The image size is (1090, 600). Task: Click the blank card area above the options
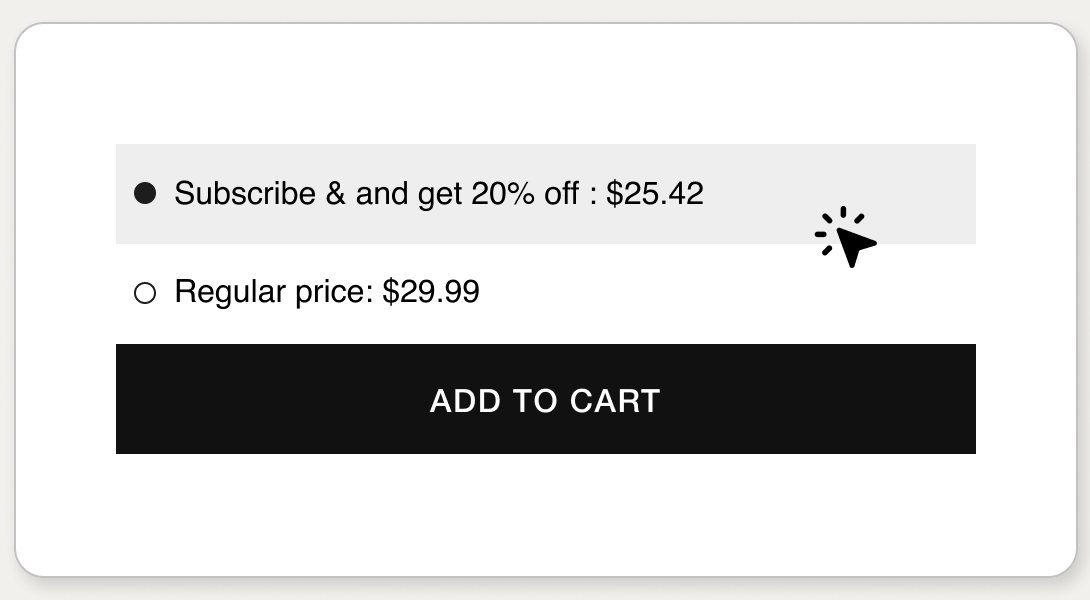(545, 85)
